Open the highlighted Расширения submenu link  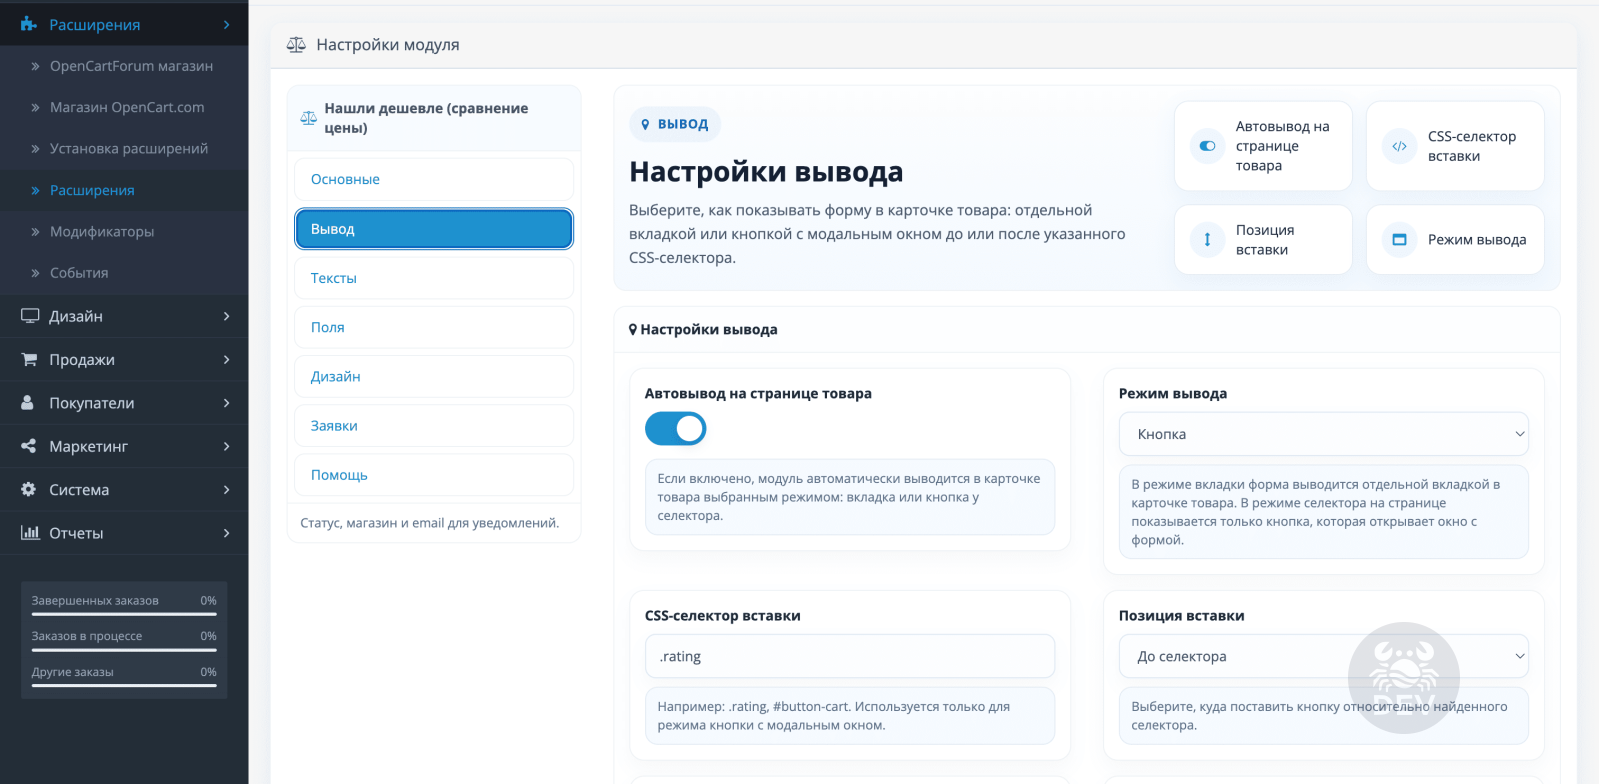pos(92,190)
